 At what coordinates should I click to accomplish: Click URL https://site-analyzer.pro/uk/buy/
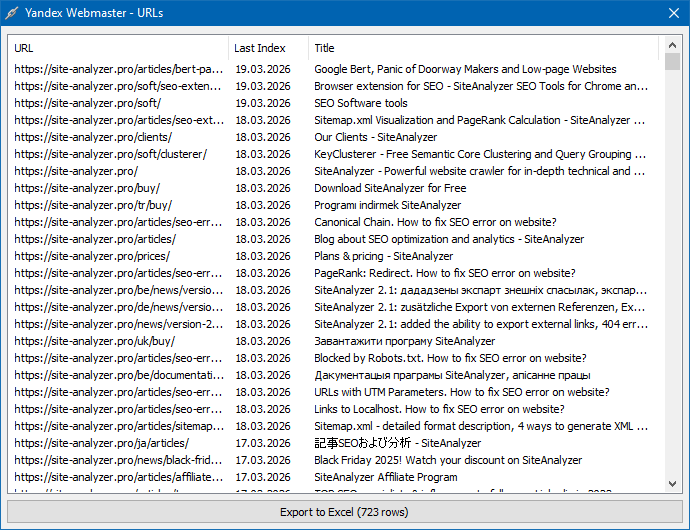point(95,341)
